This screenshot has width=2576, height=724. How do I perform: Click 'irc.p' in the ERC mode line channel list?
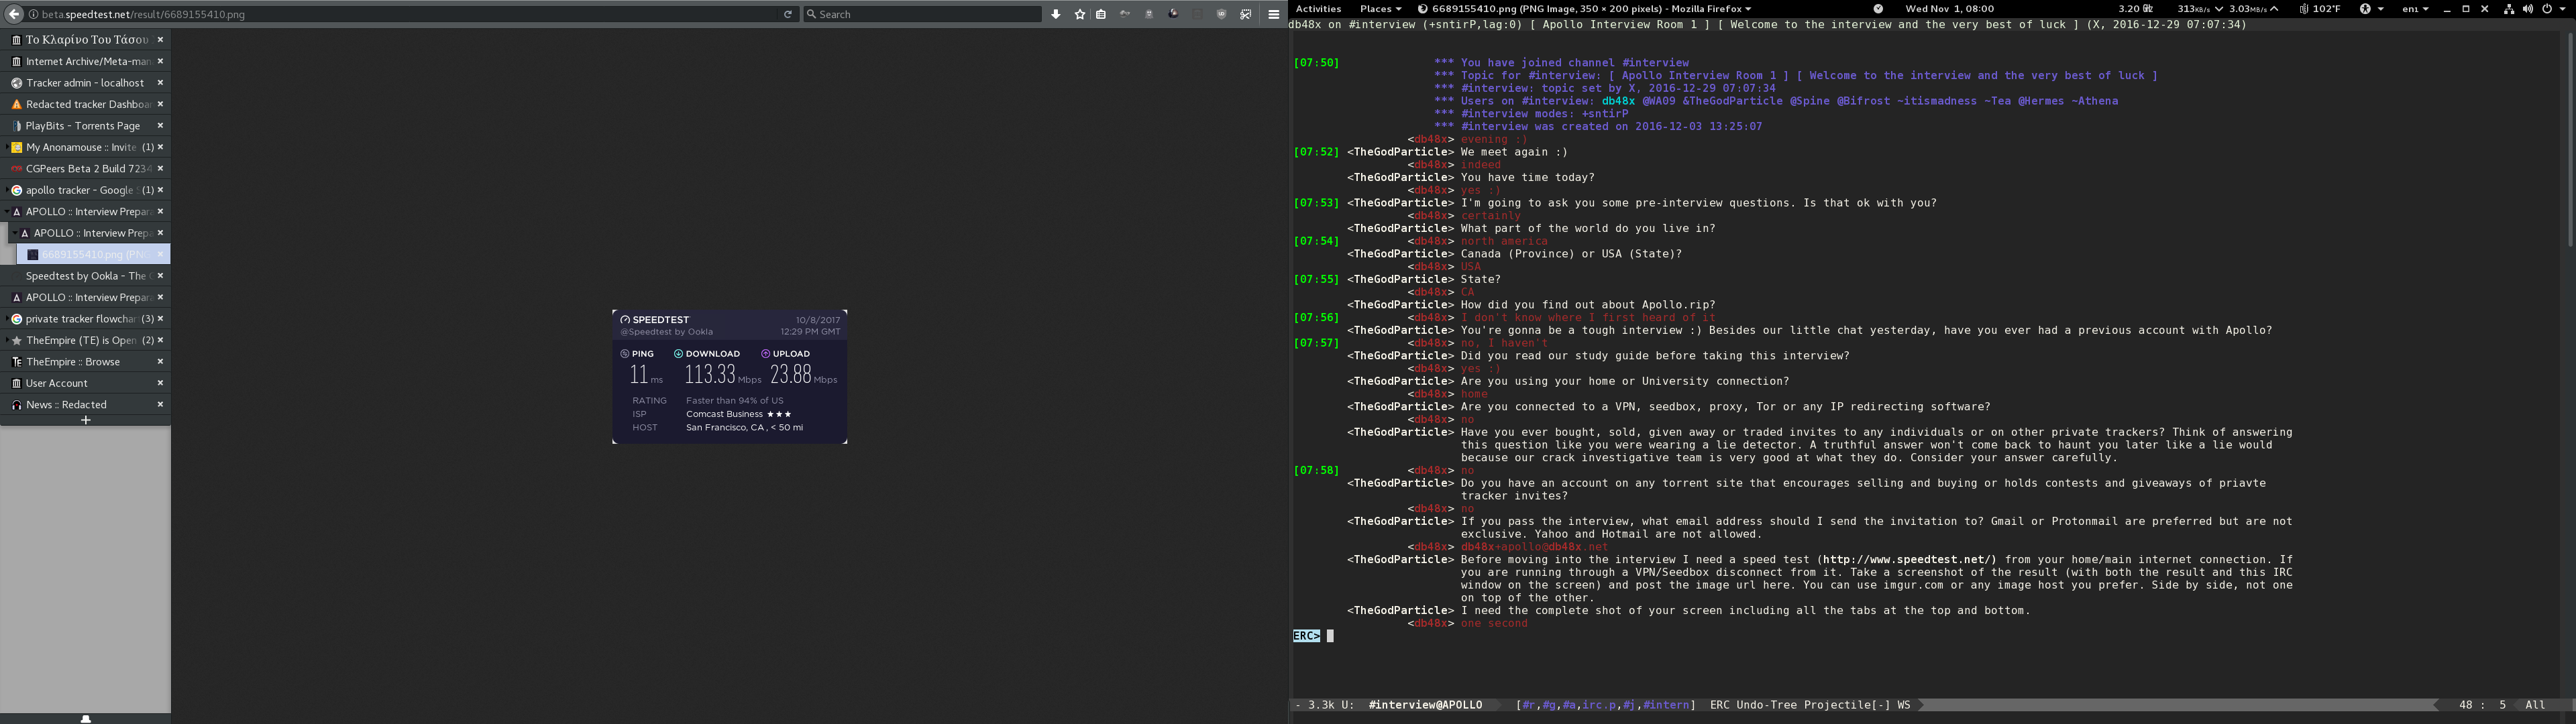point(1598,705)
